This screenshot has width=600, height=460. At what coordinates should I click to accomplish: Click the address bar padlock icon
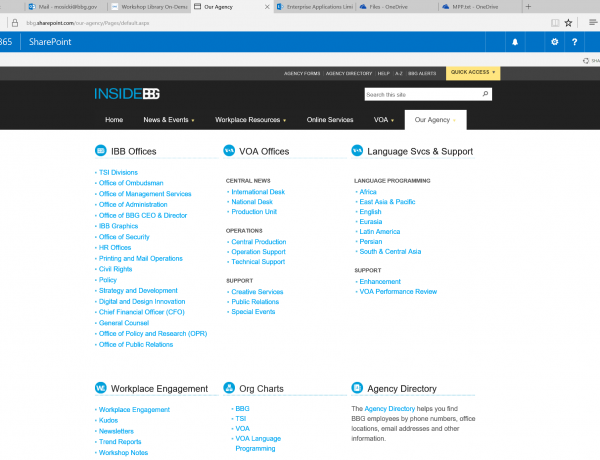click(x=15, y=23)
